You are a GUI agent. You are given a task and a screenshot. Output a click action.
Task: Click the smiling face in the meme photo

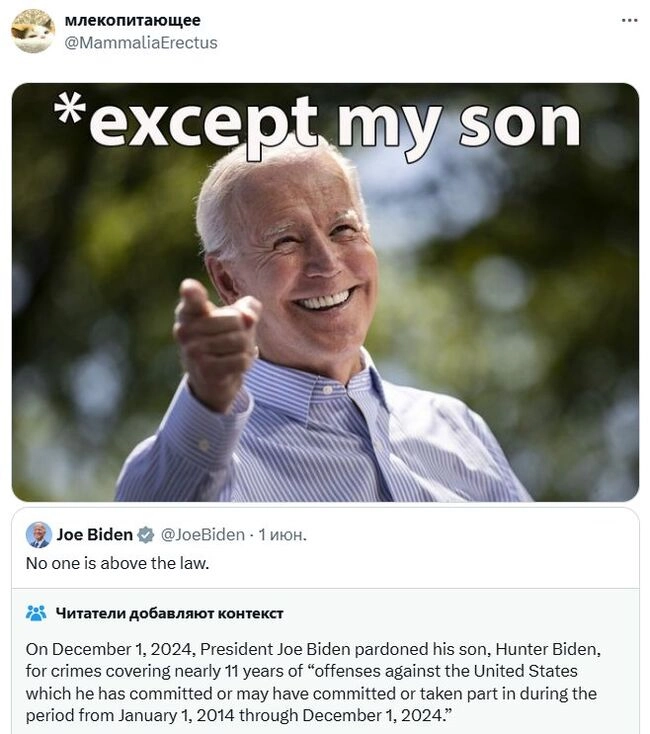pos(305,260)
